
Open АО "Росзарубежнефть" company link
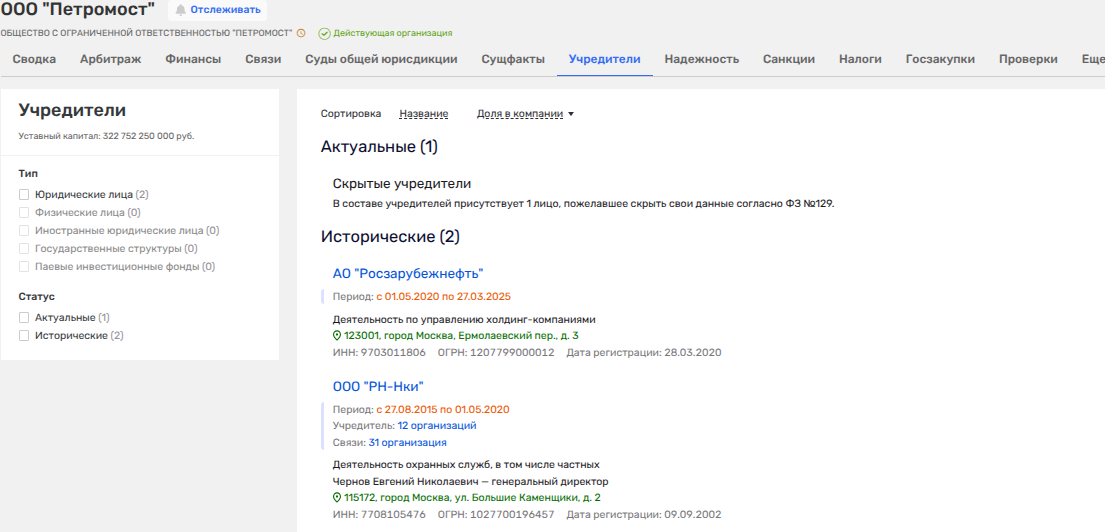pyautogui.click(x=408, y=273)
